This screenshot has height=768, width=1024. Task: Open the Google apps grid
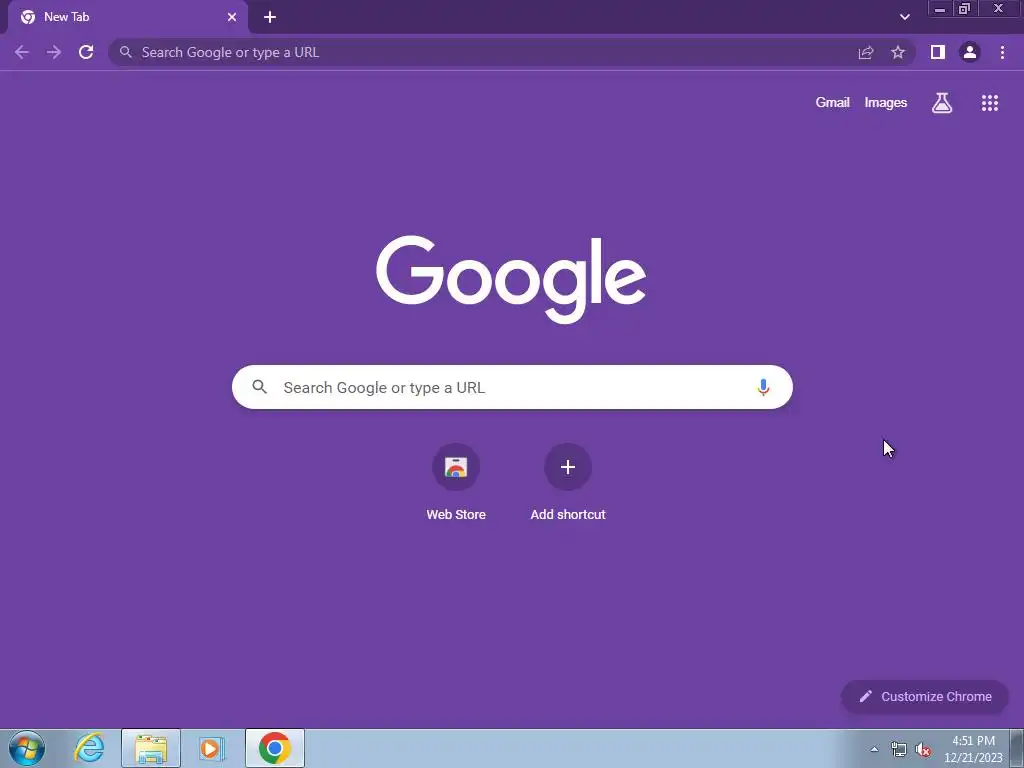(x=990, y=103)
